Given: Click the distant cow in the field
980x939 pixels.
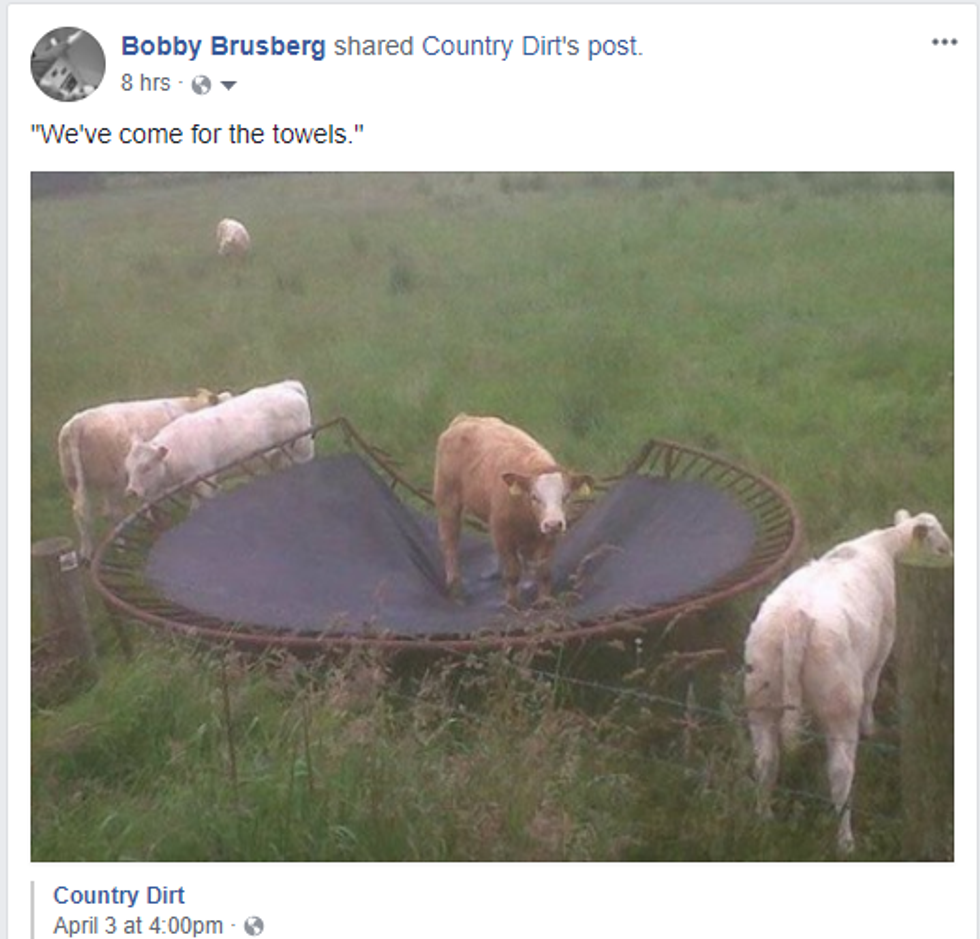Looking at the screenshot, I should coord(233,238).
